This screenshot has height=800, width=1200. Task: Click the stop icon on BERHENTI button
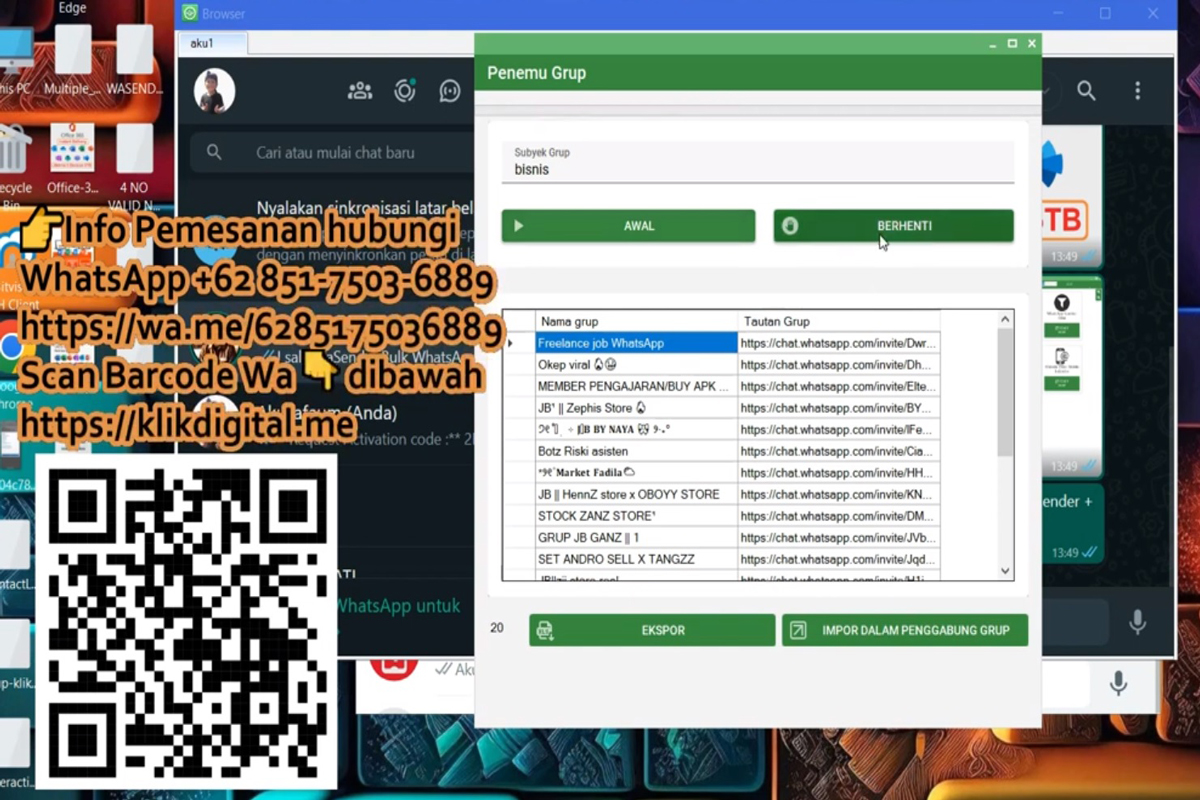point(790,226)
